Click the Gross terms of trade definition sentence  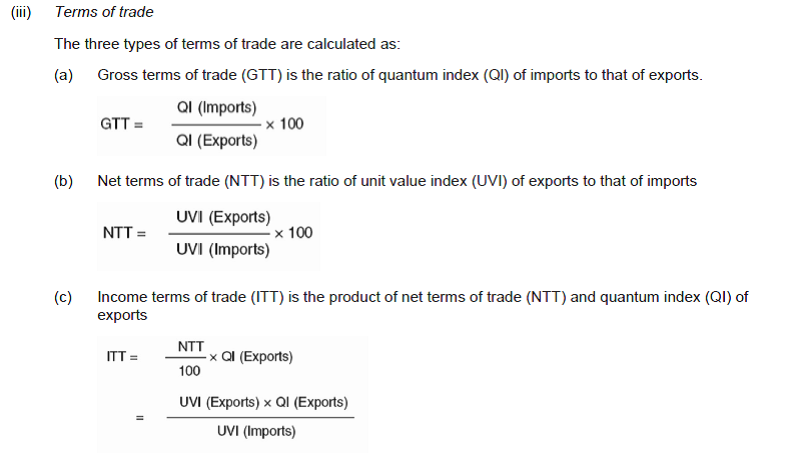click(x=400, y=75)
